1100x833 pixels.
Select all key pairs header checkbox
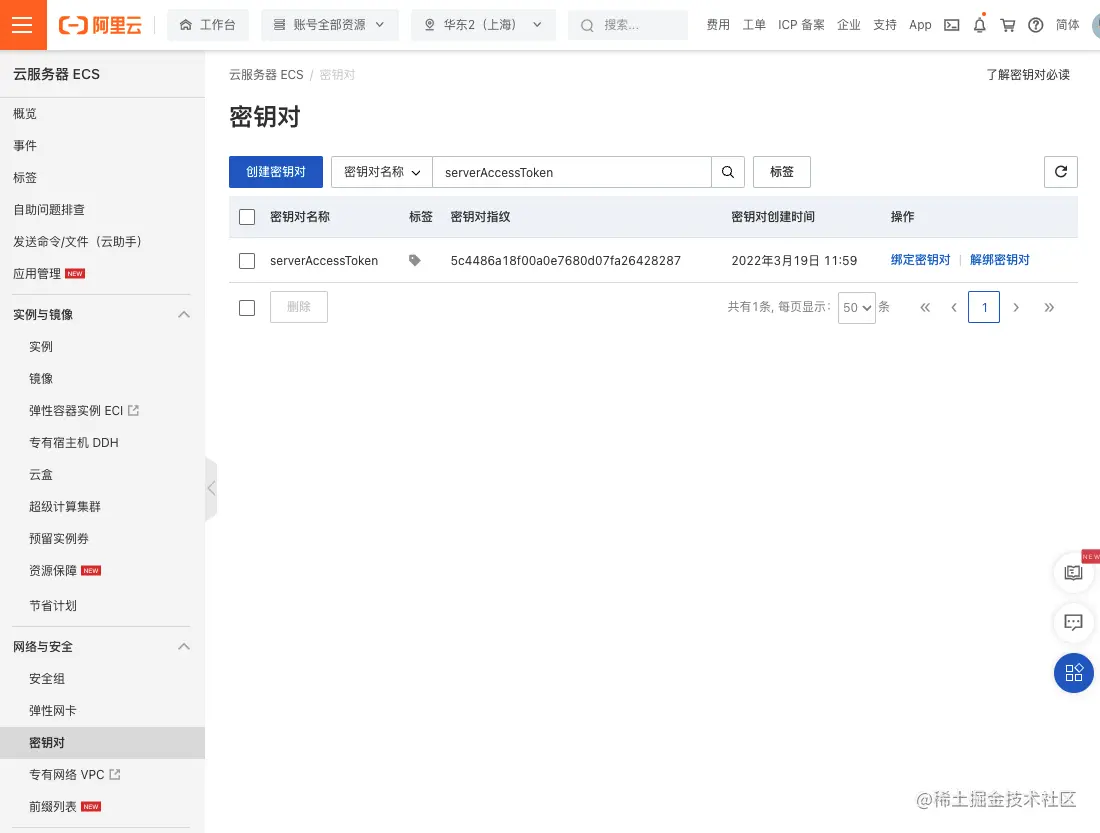(x=247, y=217)
